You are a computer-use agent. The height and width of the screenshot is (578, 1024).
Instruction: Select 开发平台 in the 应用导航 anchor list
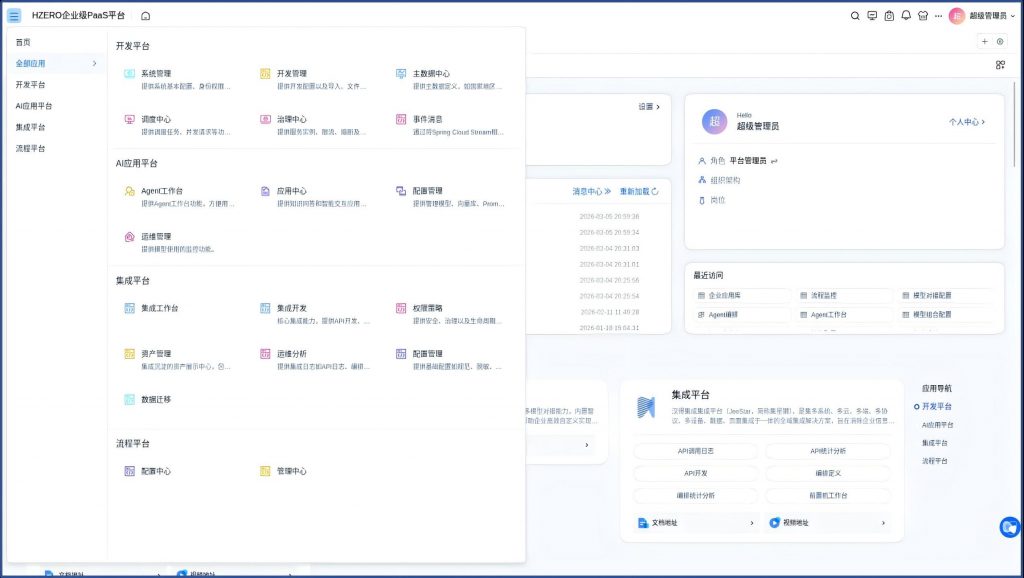[936, 406]
